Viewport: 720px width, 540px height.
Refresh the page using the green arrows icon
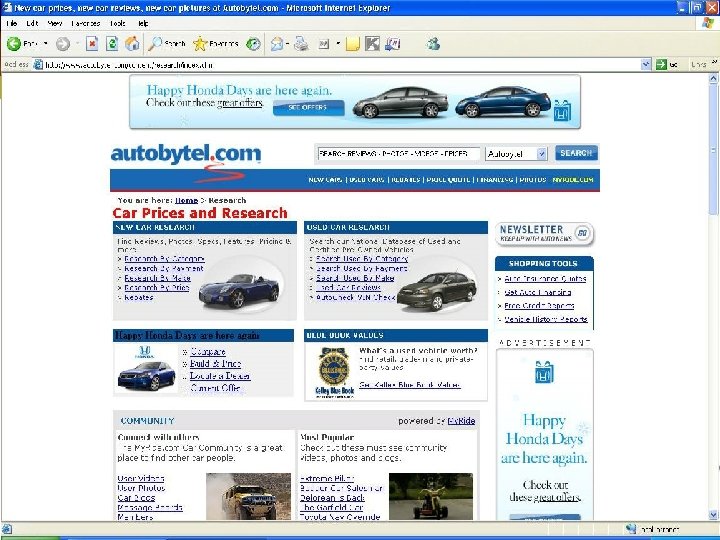coord(112,44)
